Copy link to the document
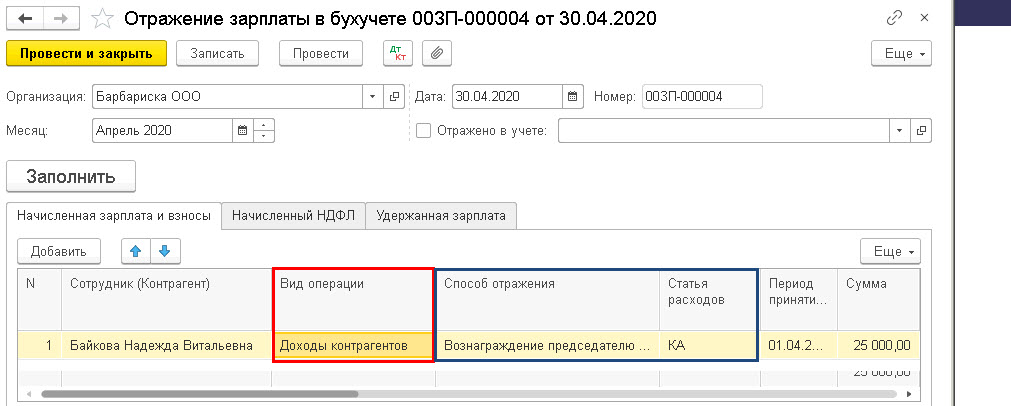1011x406 pixels. [894, 19]
